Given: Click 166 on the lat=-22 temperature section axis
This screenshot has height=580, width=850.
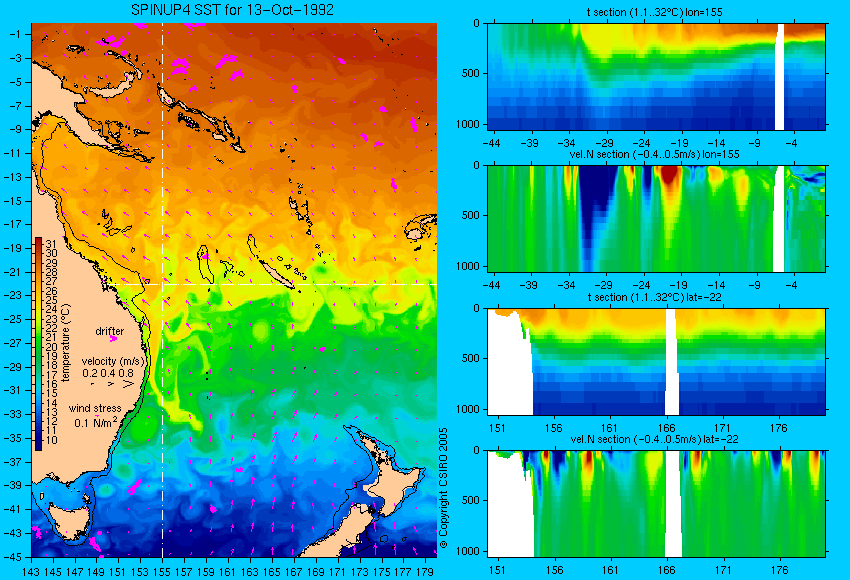Looking at the screenshot, I should (x=666, y=428).
